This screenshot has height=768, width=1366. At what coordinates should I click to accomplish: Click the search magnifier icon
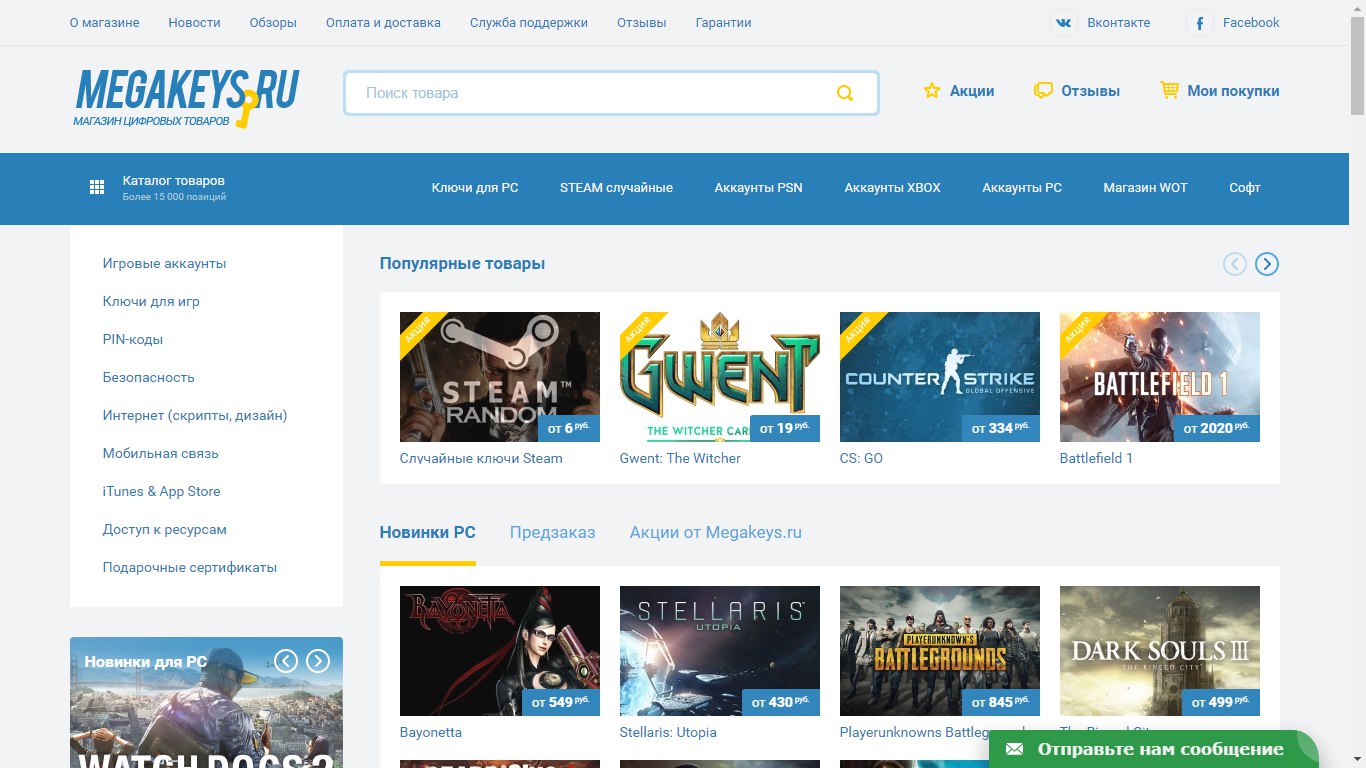(x=845, y=93)
